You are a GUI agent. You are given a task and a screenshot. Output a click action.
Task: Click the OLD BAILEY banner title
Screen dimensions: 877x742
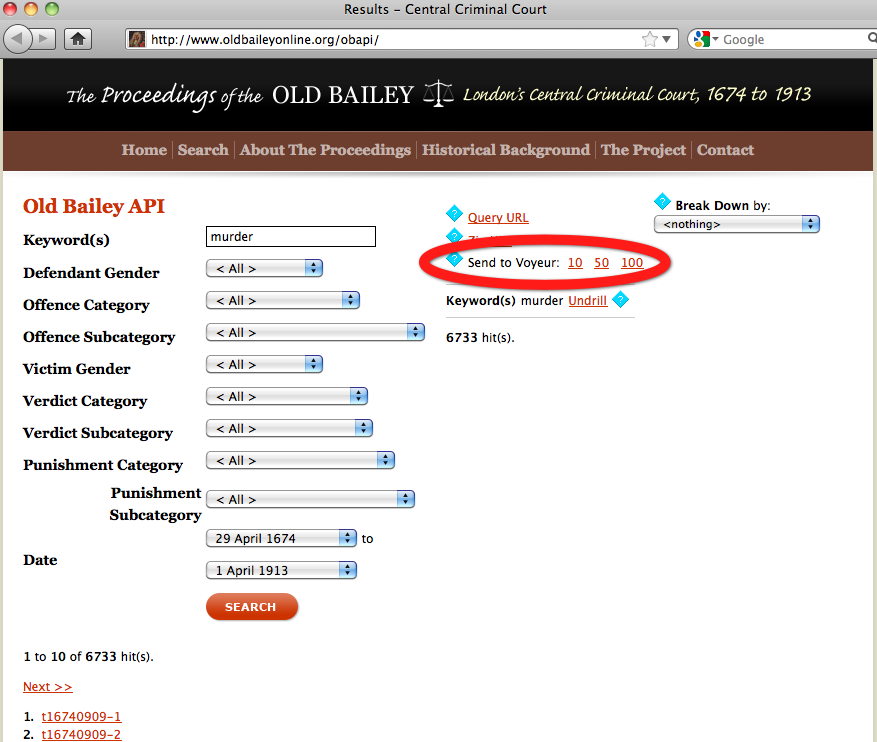343,94
